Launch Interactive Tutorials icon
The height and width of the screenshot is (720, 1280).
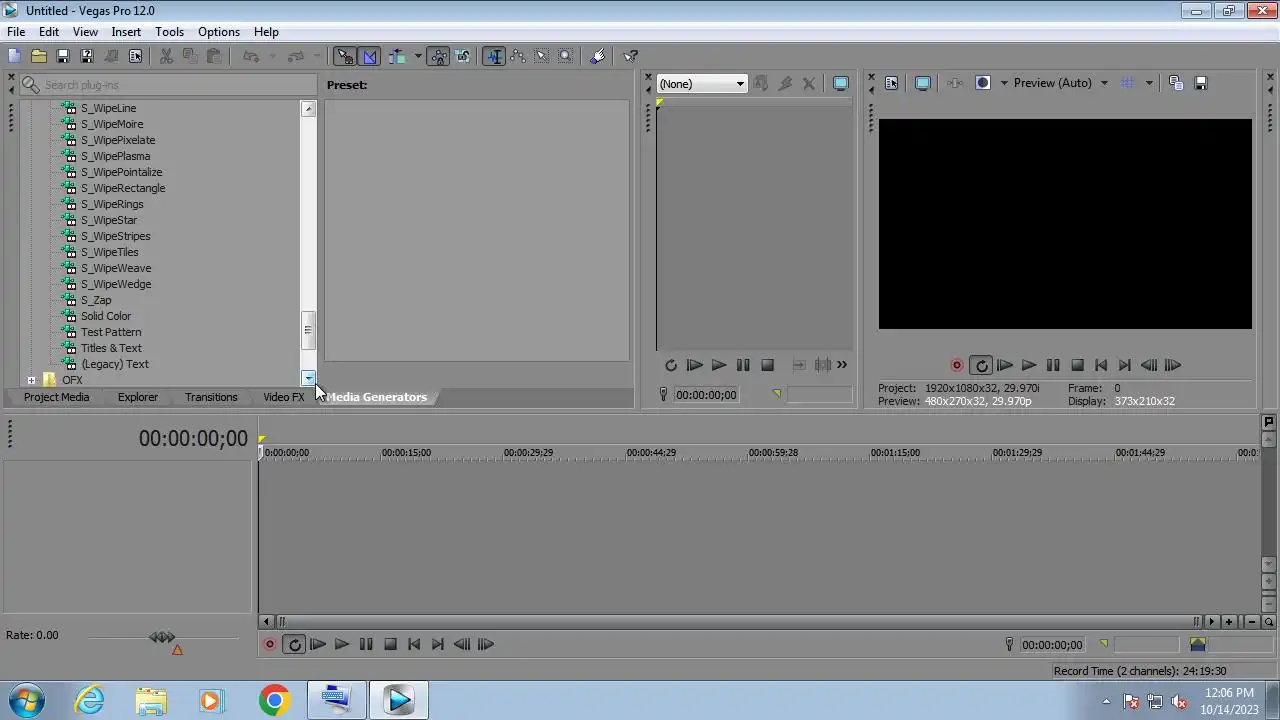click(598, 56)
